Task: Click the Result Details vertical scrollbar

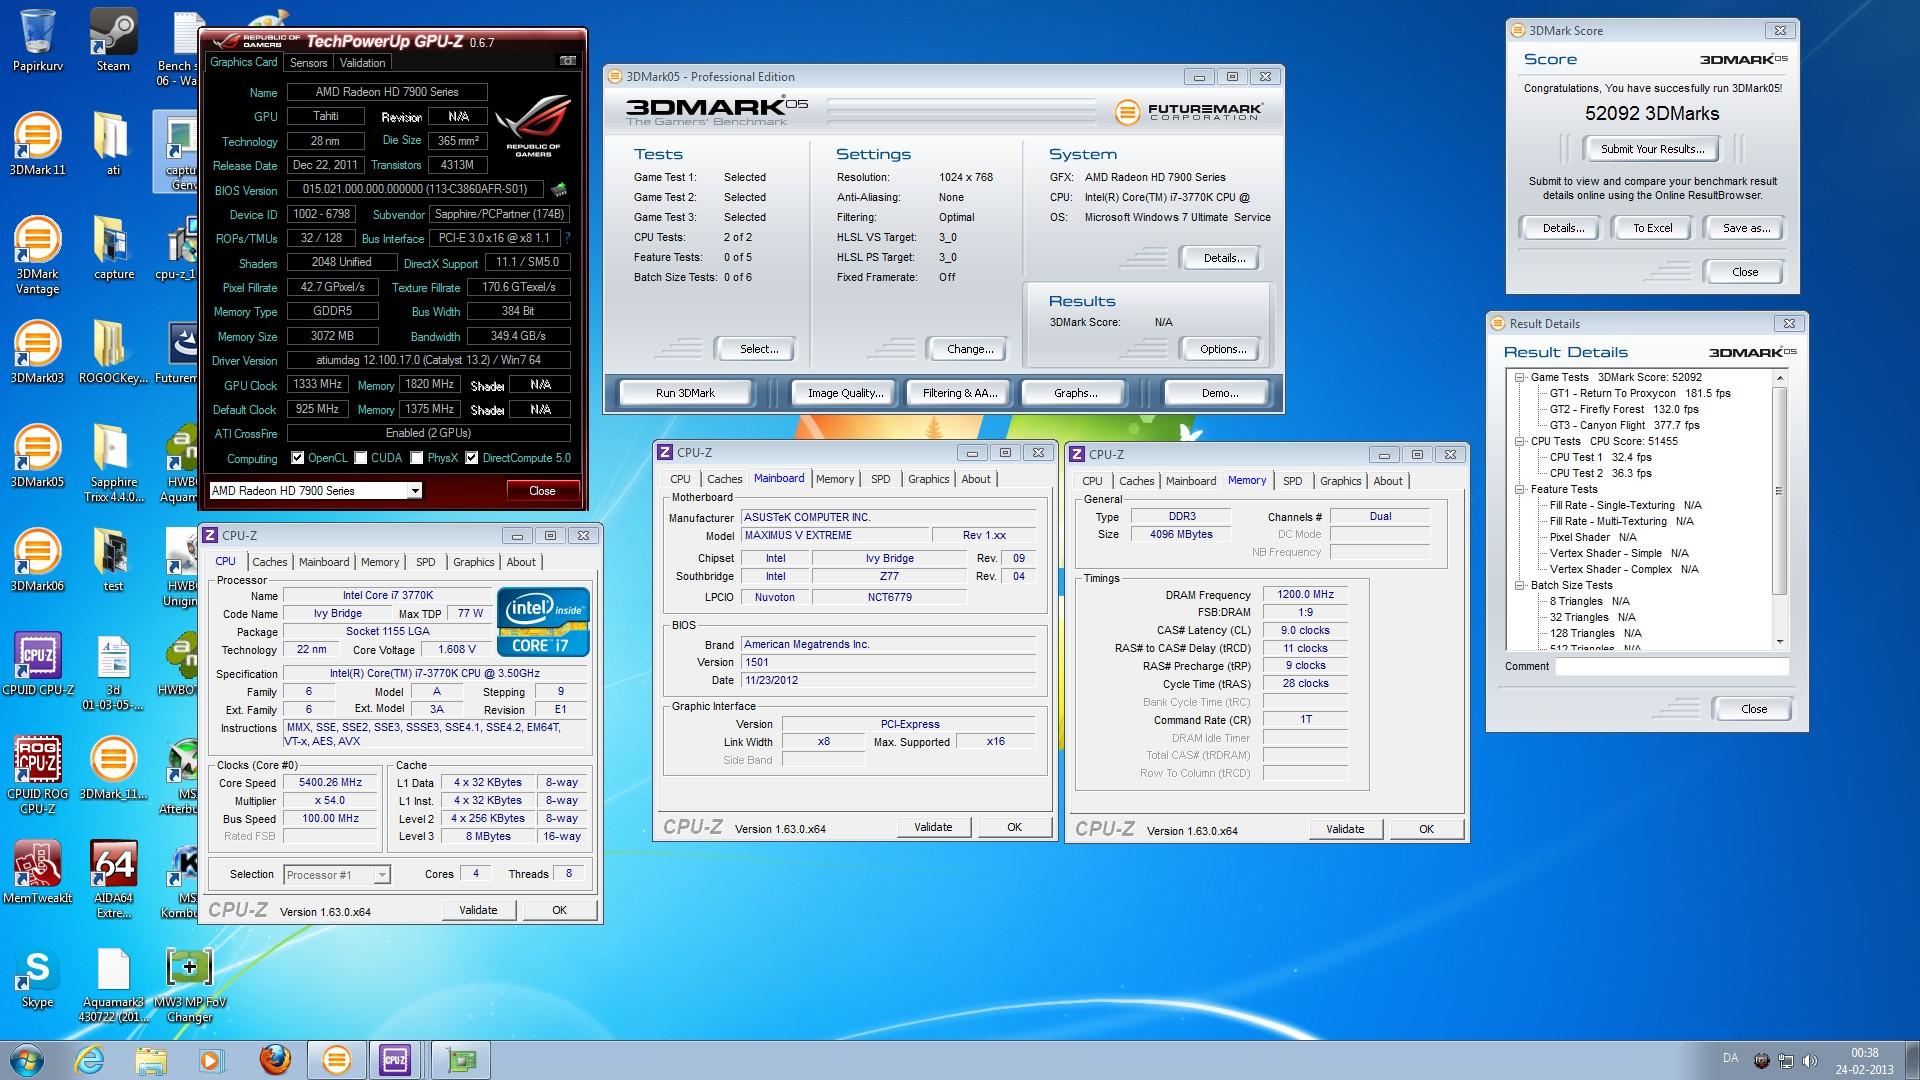Action: [1779, 509]
